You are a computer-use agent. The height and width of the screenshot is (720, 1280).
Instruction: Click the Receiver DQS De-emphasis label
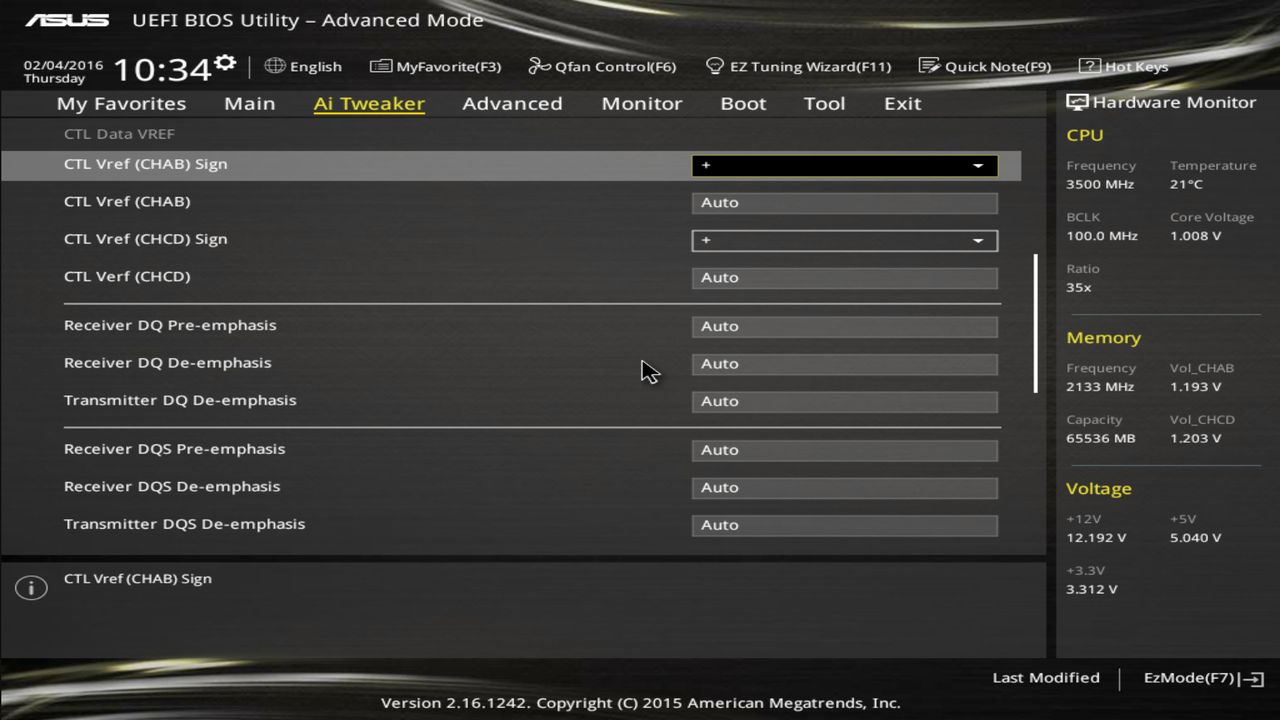[172, 486]
